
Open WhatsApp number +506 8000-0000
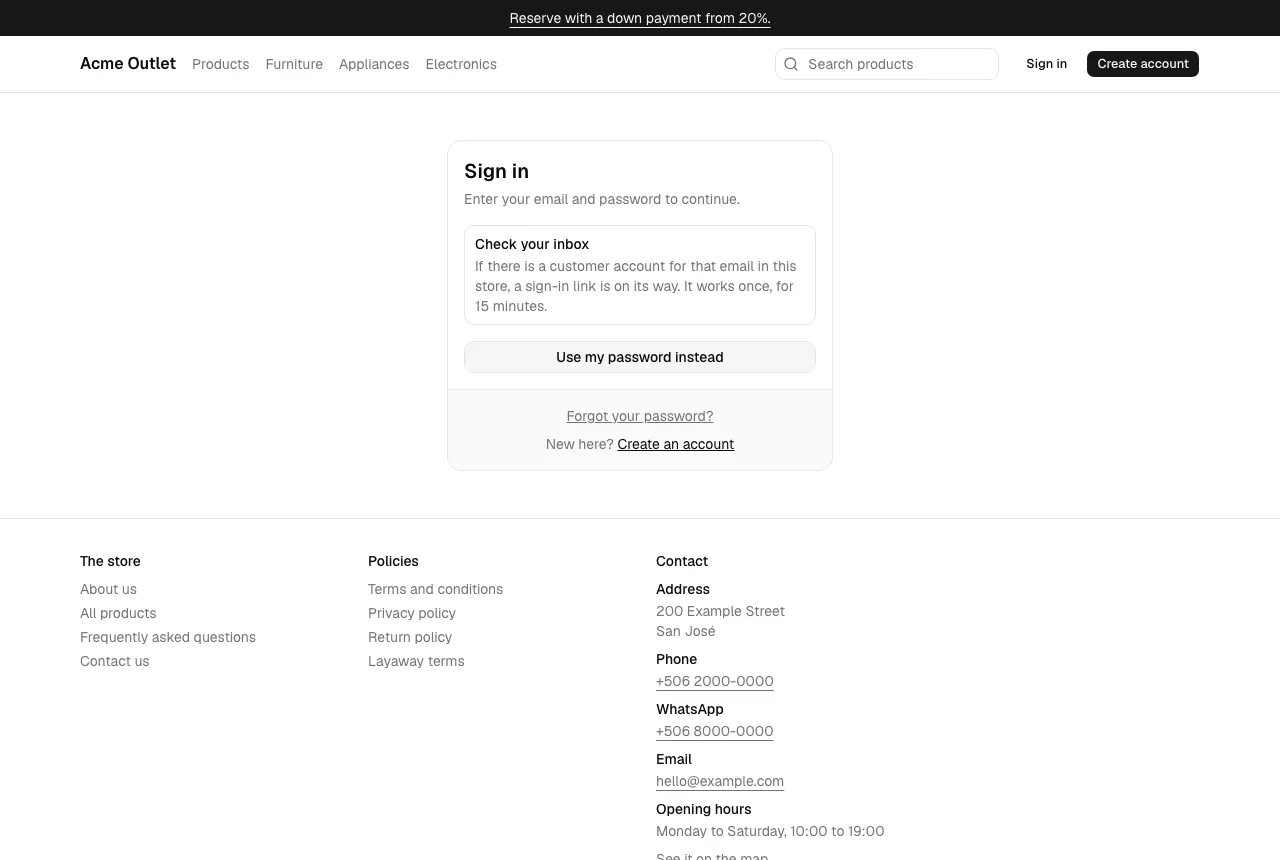click(715, 731)
